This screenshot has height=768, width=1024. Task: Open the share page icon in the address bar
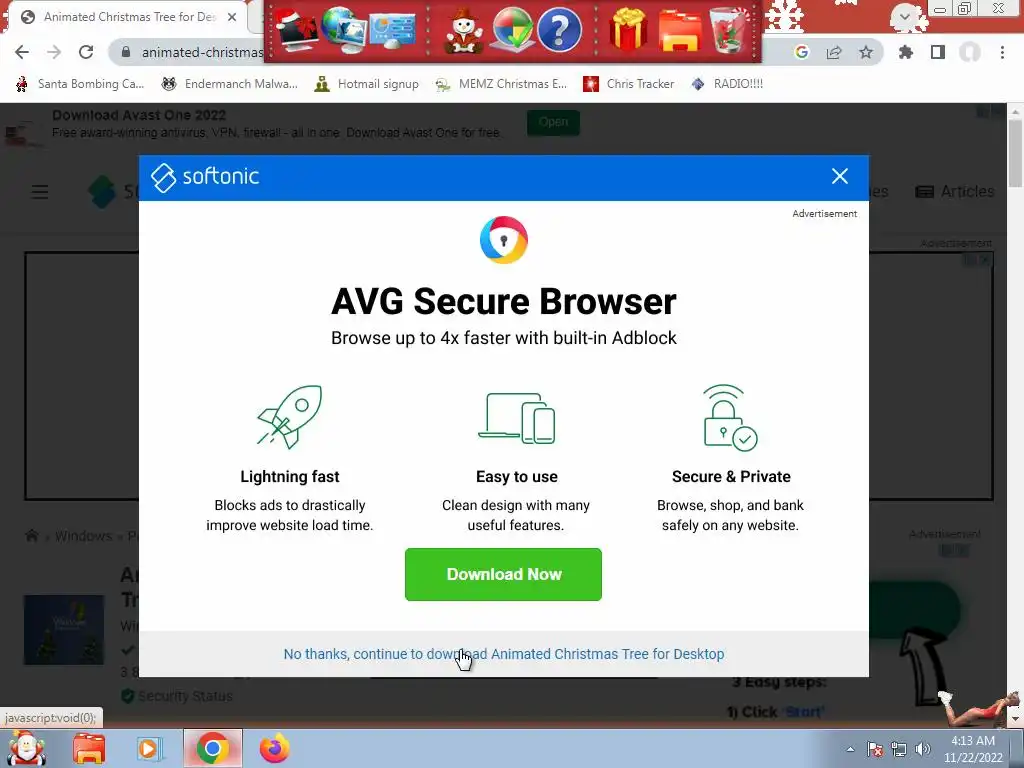pyautogui.click(x=834, y=52)
